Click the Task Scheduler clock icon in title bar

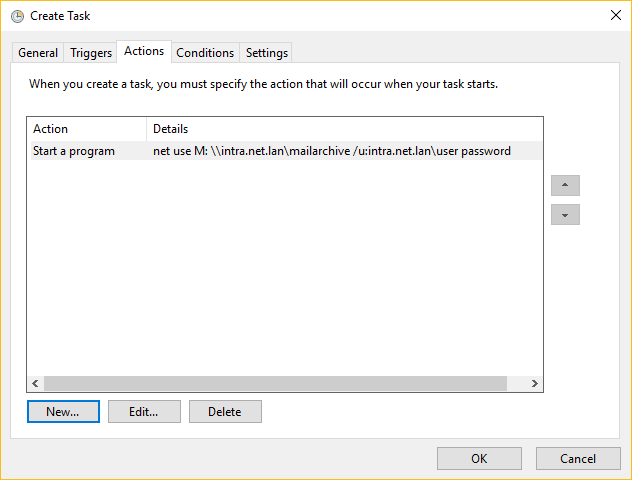pyautogui.click(x=17, y=16)
